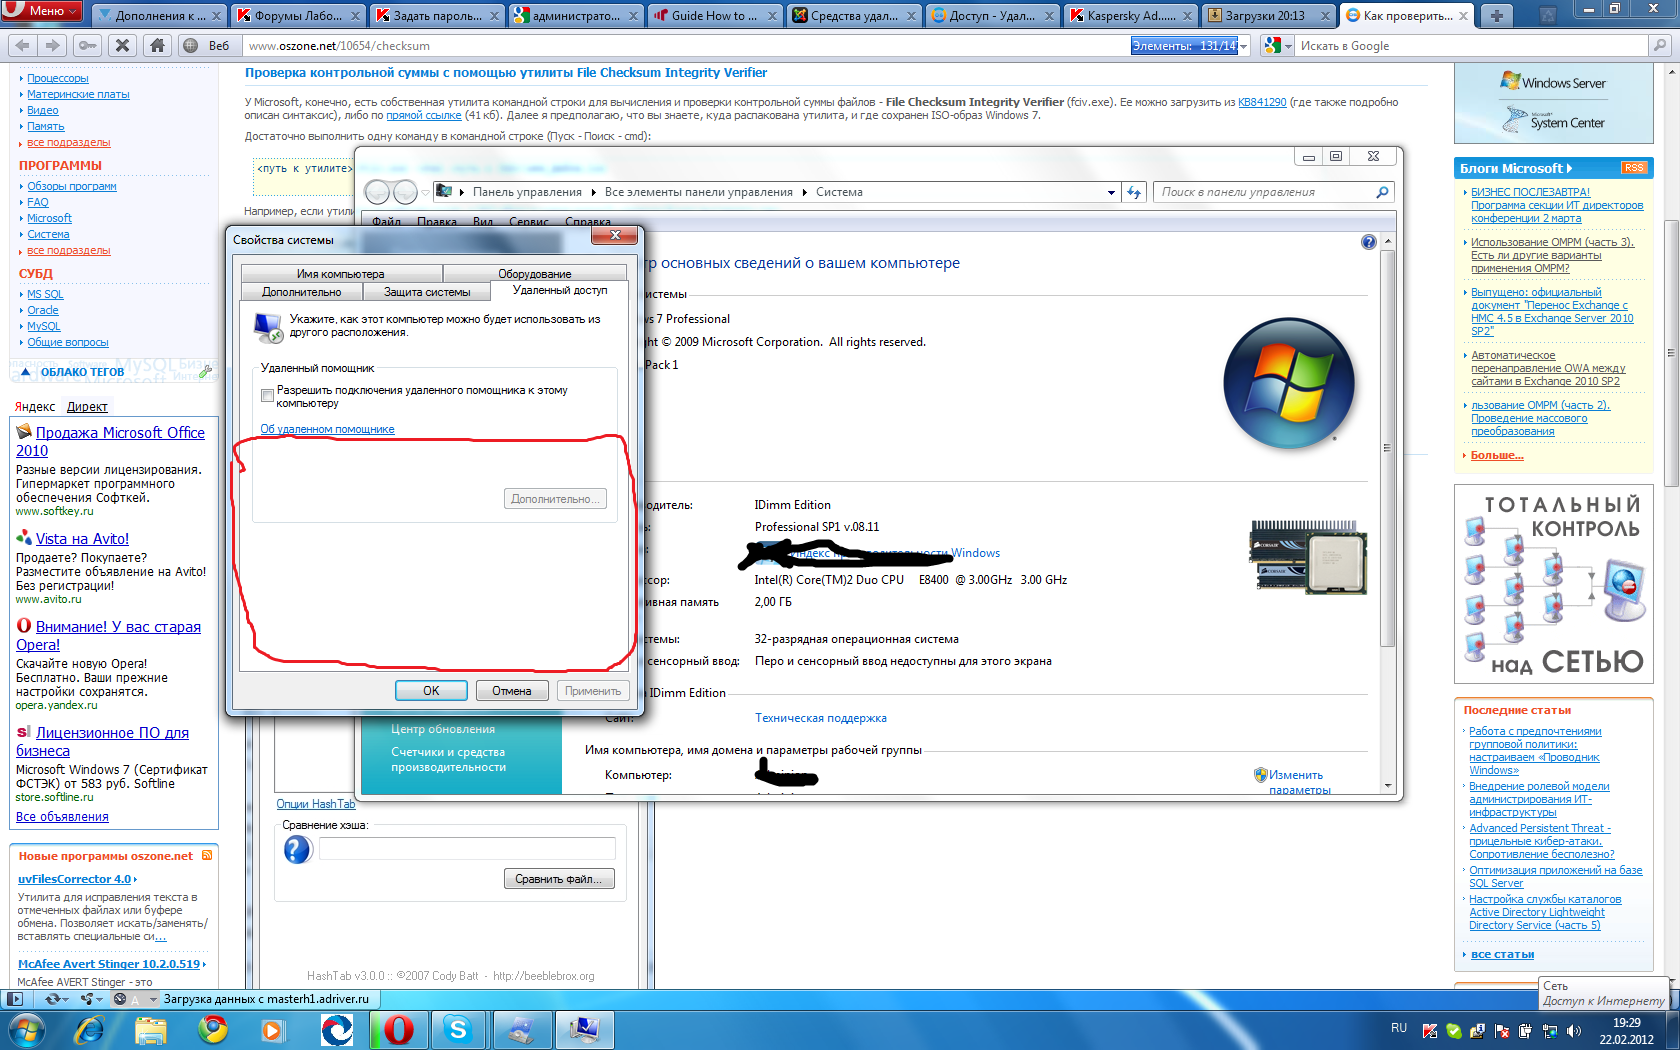Click the magnifier in the Google search field

coord(1660,45)
